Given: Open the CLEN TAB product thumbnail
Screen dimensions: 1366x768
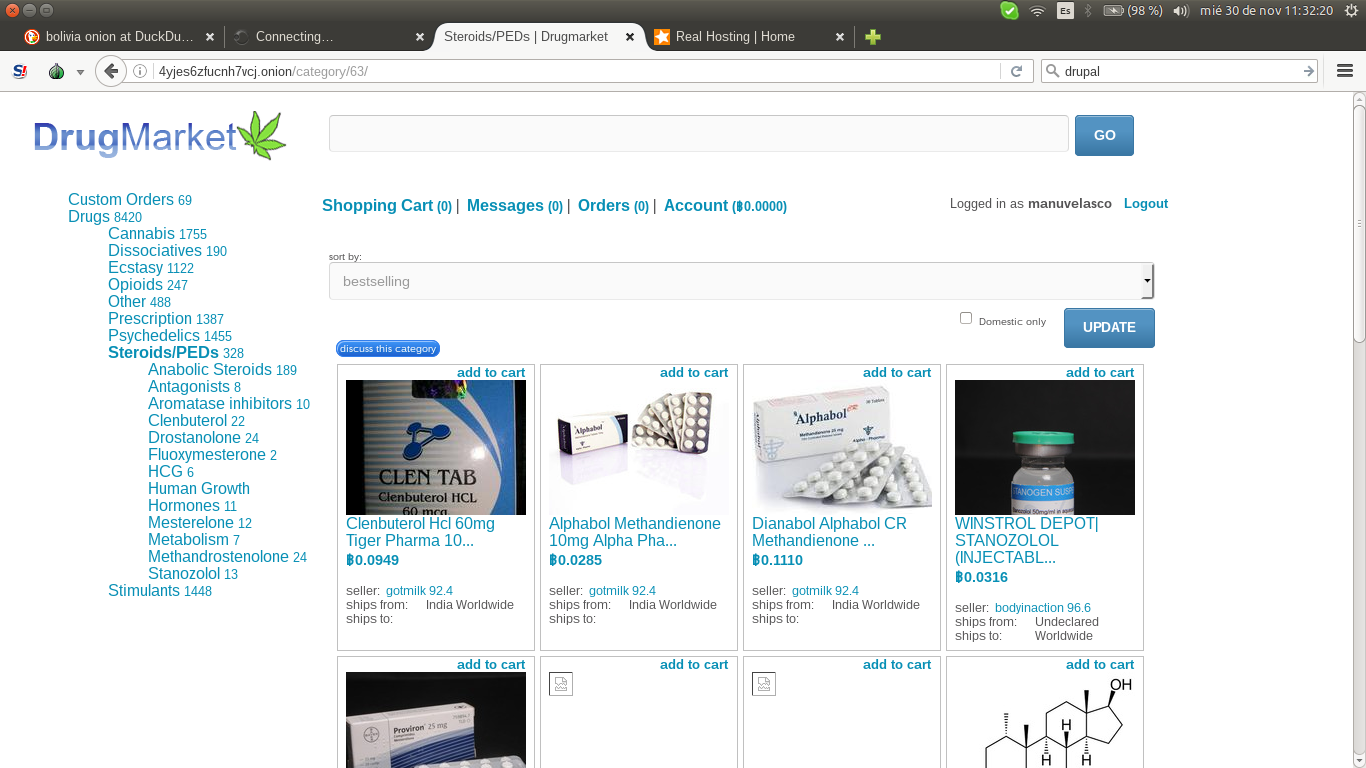Looking at the screenshot, I should point(436,447).
